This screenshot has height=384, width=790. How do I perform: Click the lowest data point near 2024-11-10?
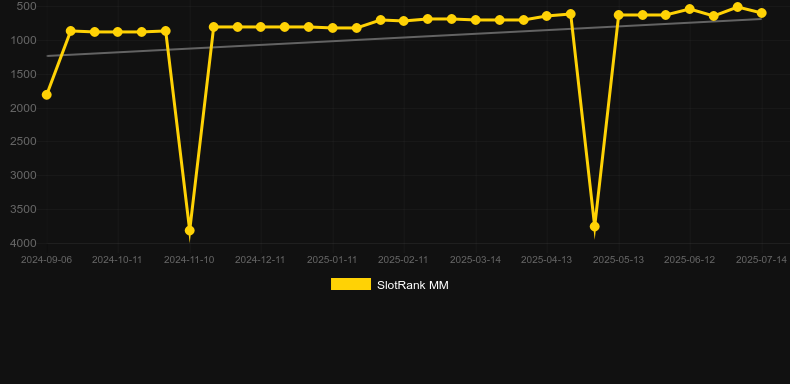pos(189,230)
